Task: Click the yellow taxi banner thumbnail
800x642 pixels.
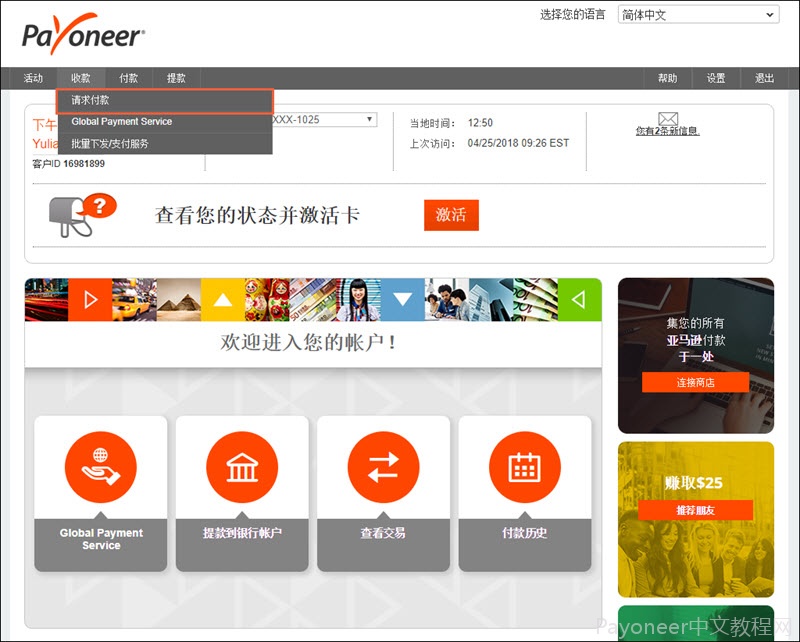Action: [x=134, y=300]
